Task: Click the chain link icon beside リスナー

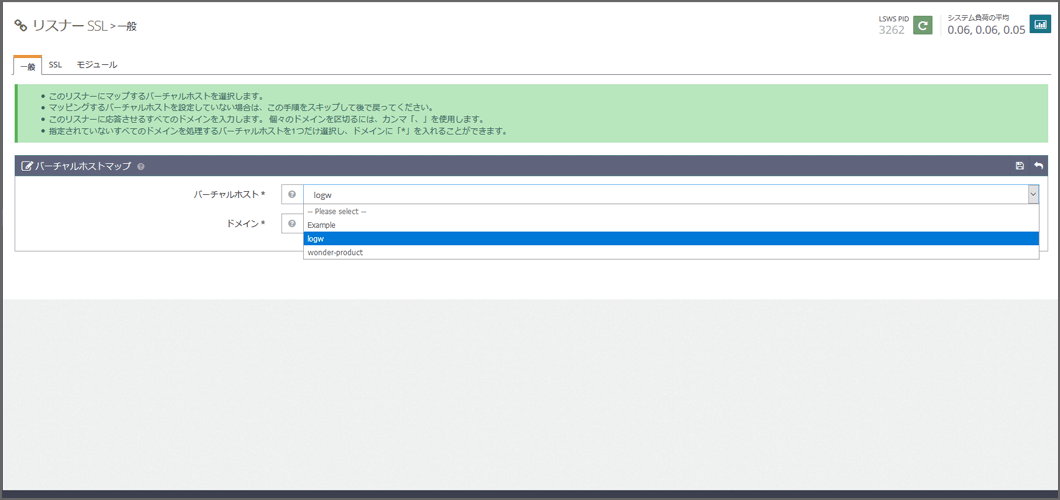Action: [x=20, y=26]
